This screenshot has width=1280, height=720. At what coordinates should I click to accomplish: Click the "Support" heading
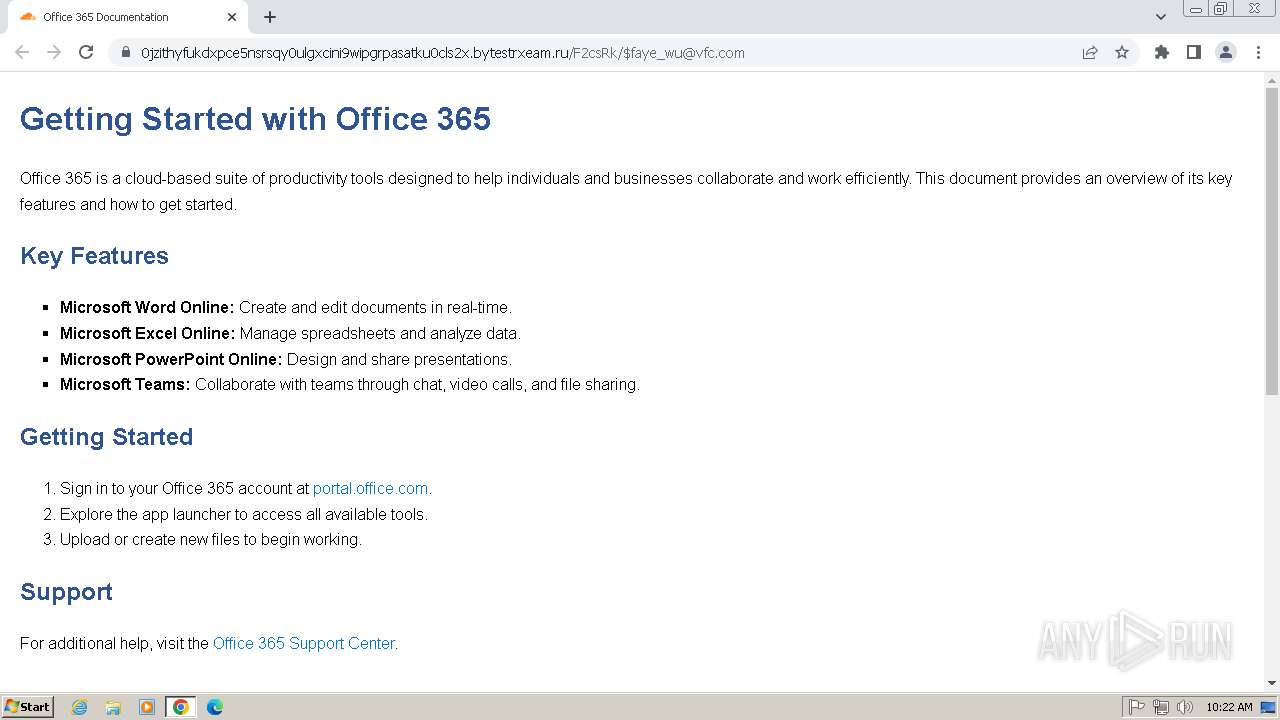tap(66, 592)
